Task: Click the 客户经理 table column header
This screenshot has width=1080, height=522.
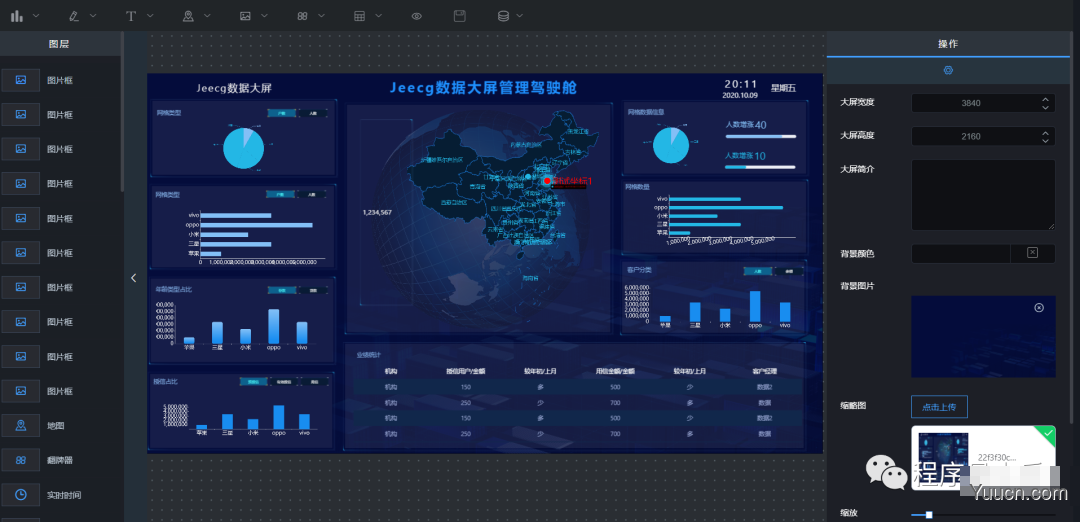Action: click(764, 371)
